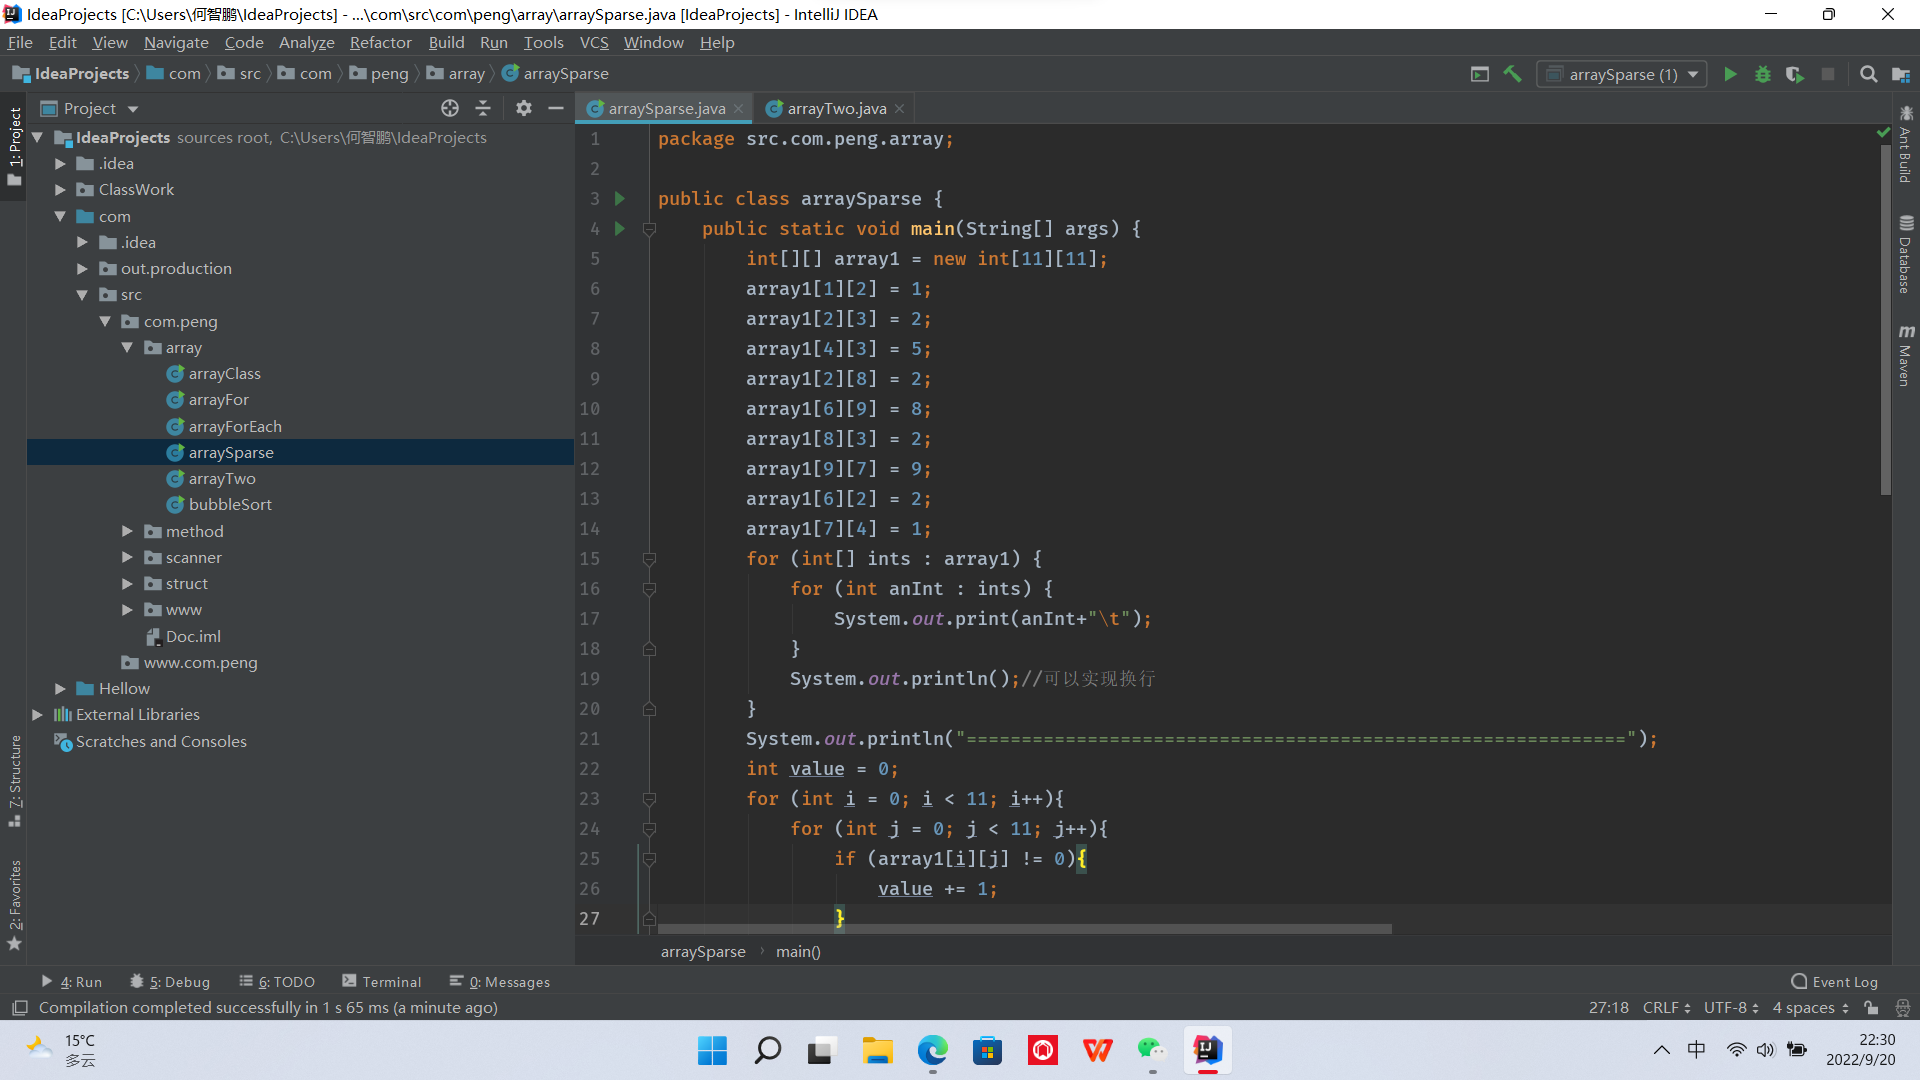Screen dimensions: 1920x1080
Task: Click the Project panel settings gear
Action: coord(524,108)
